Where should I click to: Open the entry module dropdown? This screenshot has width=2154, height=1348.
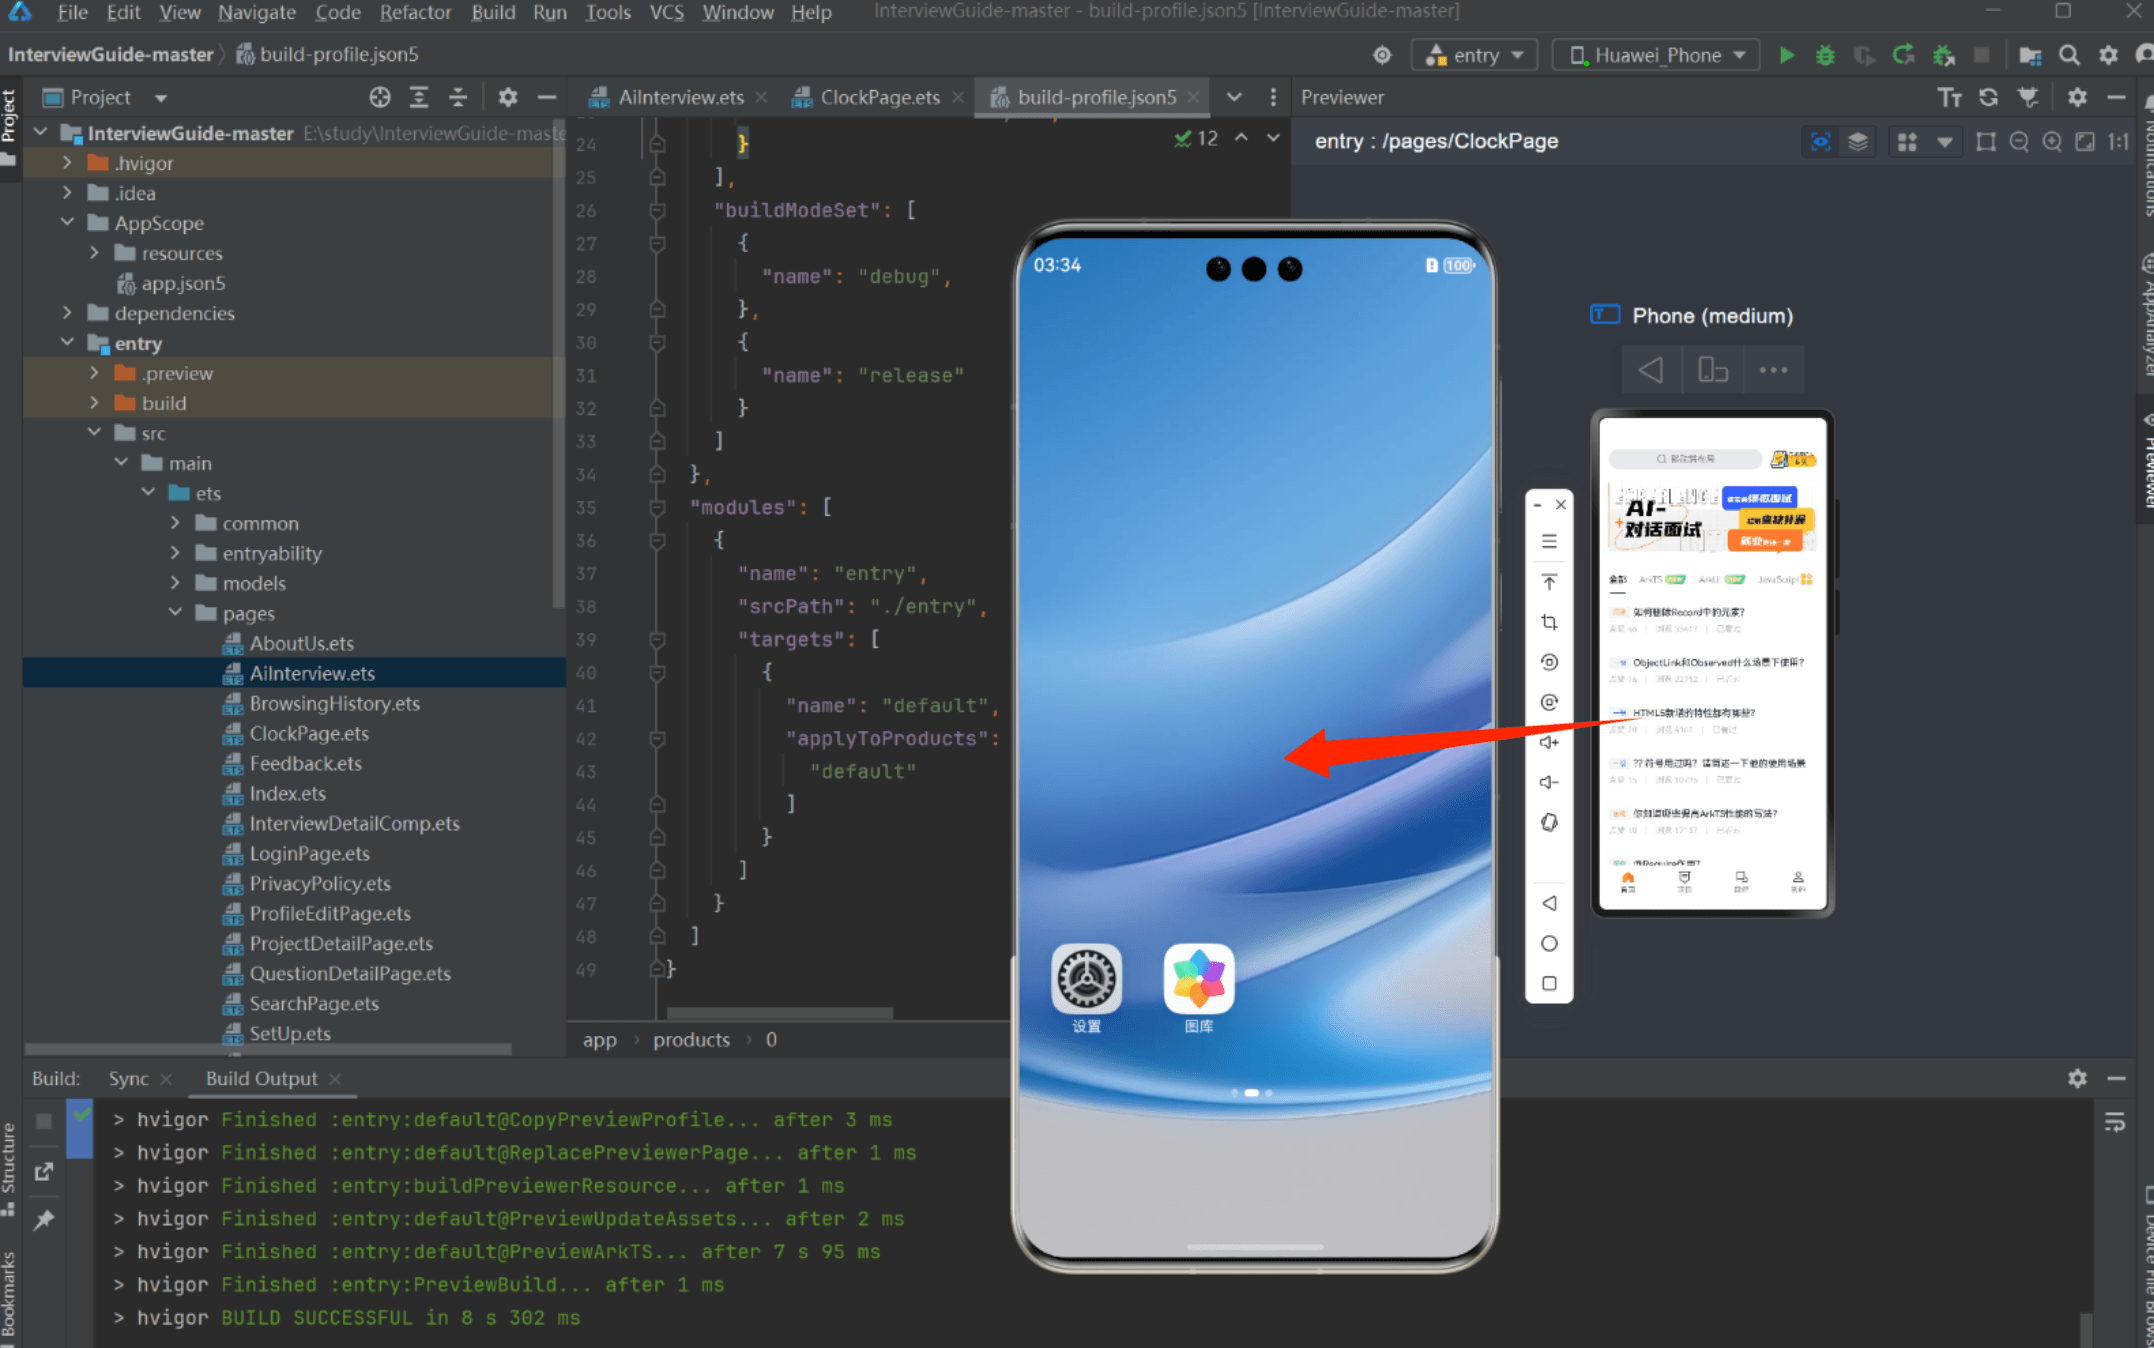[x=1474, y=55]
